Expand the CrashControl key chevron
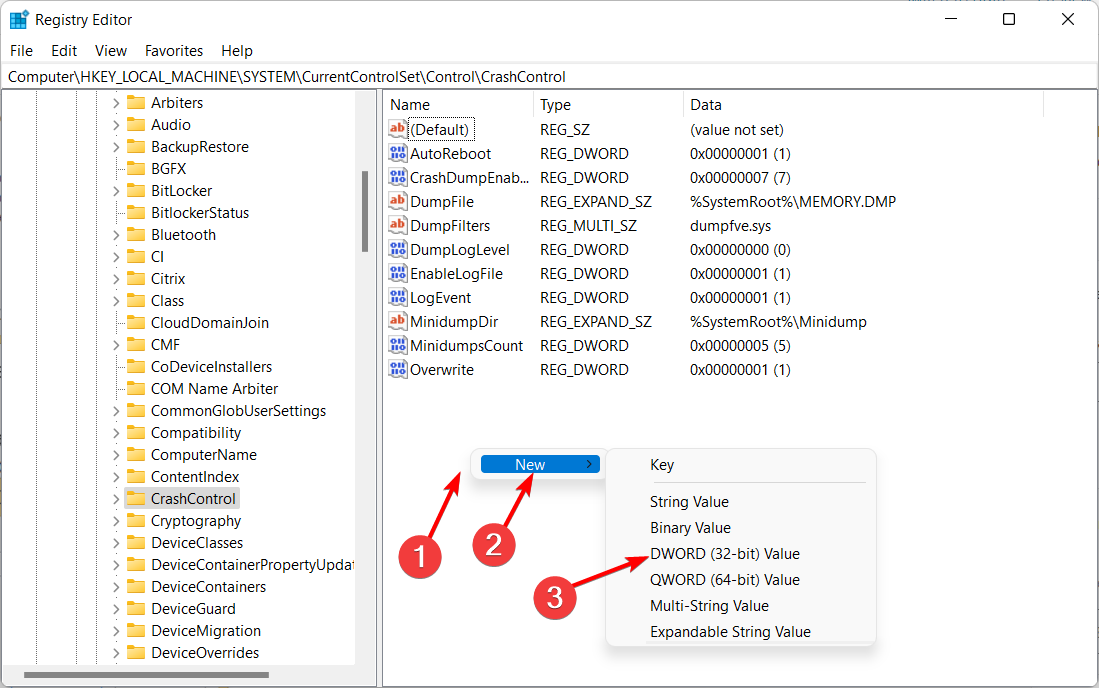This screenshot has height=688, width=1099. 116,499
